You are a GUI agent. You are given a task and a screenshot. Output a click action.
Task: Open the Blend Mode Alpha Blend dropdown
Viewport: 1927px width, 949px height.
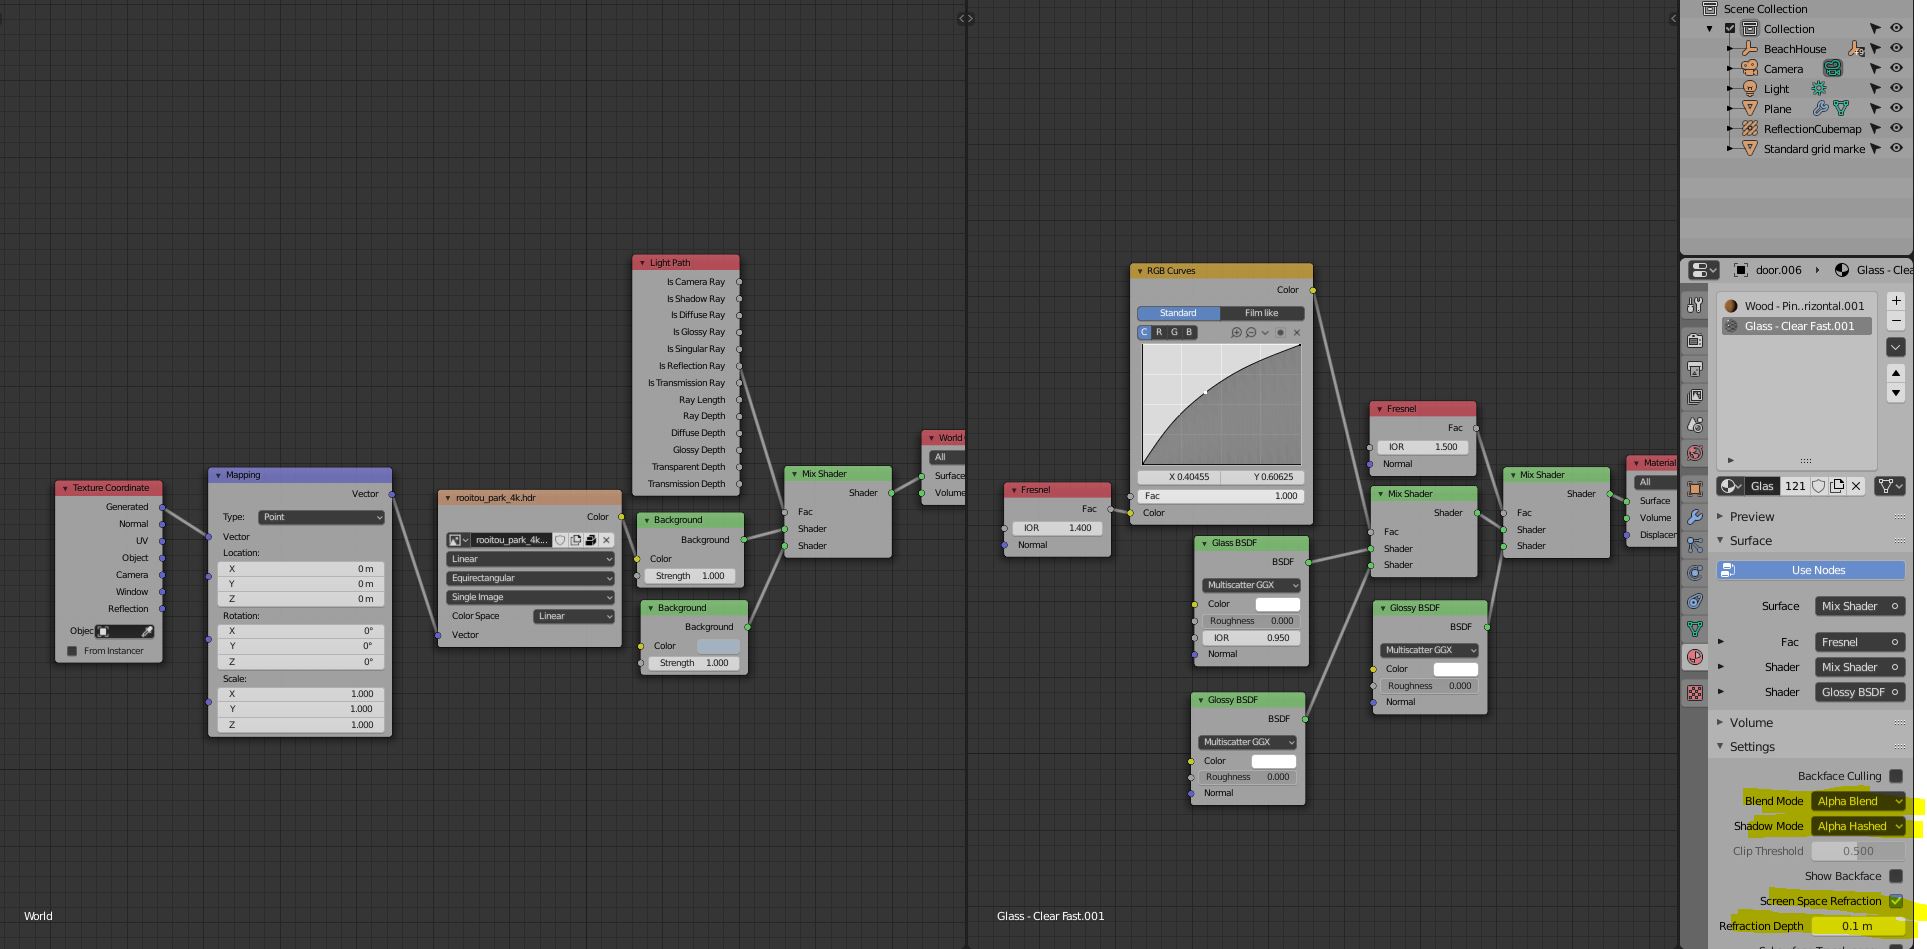coord(1859,801)
